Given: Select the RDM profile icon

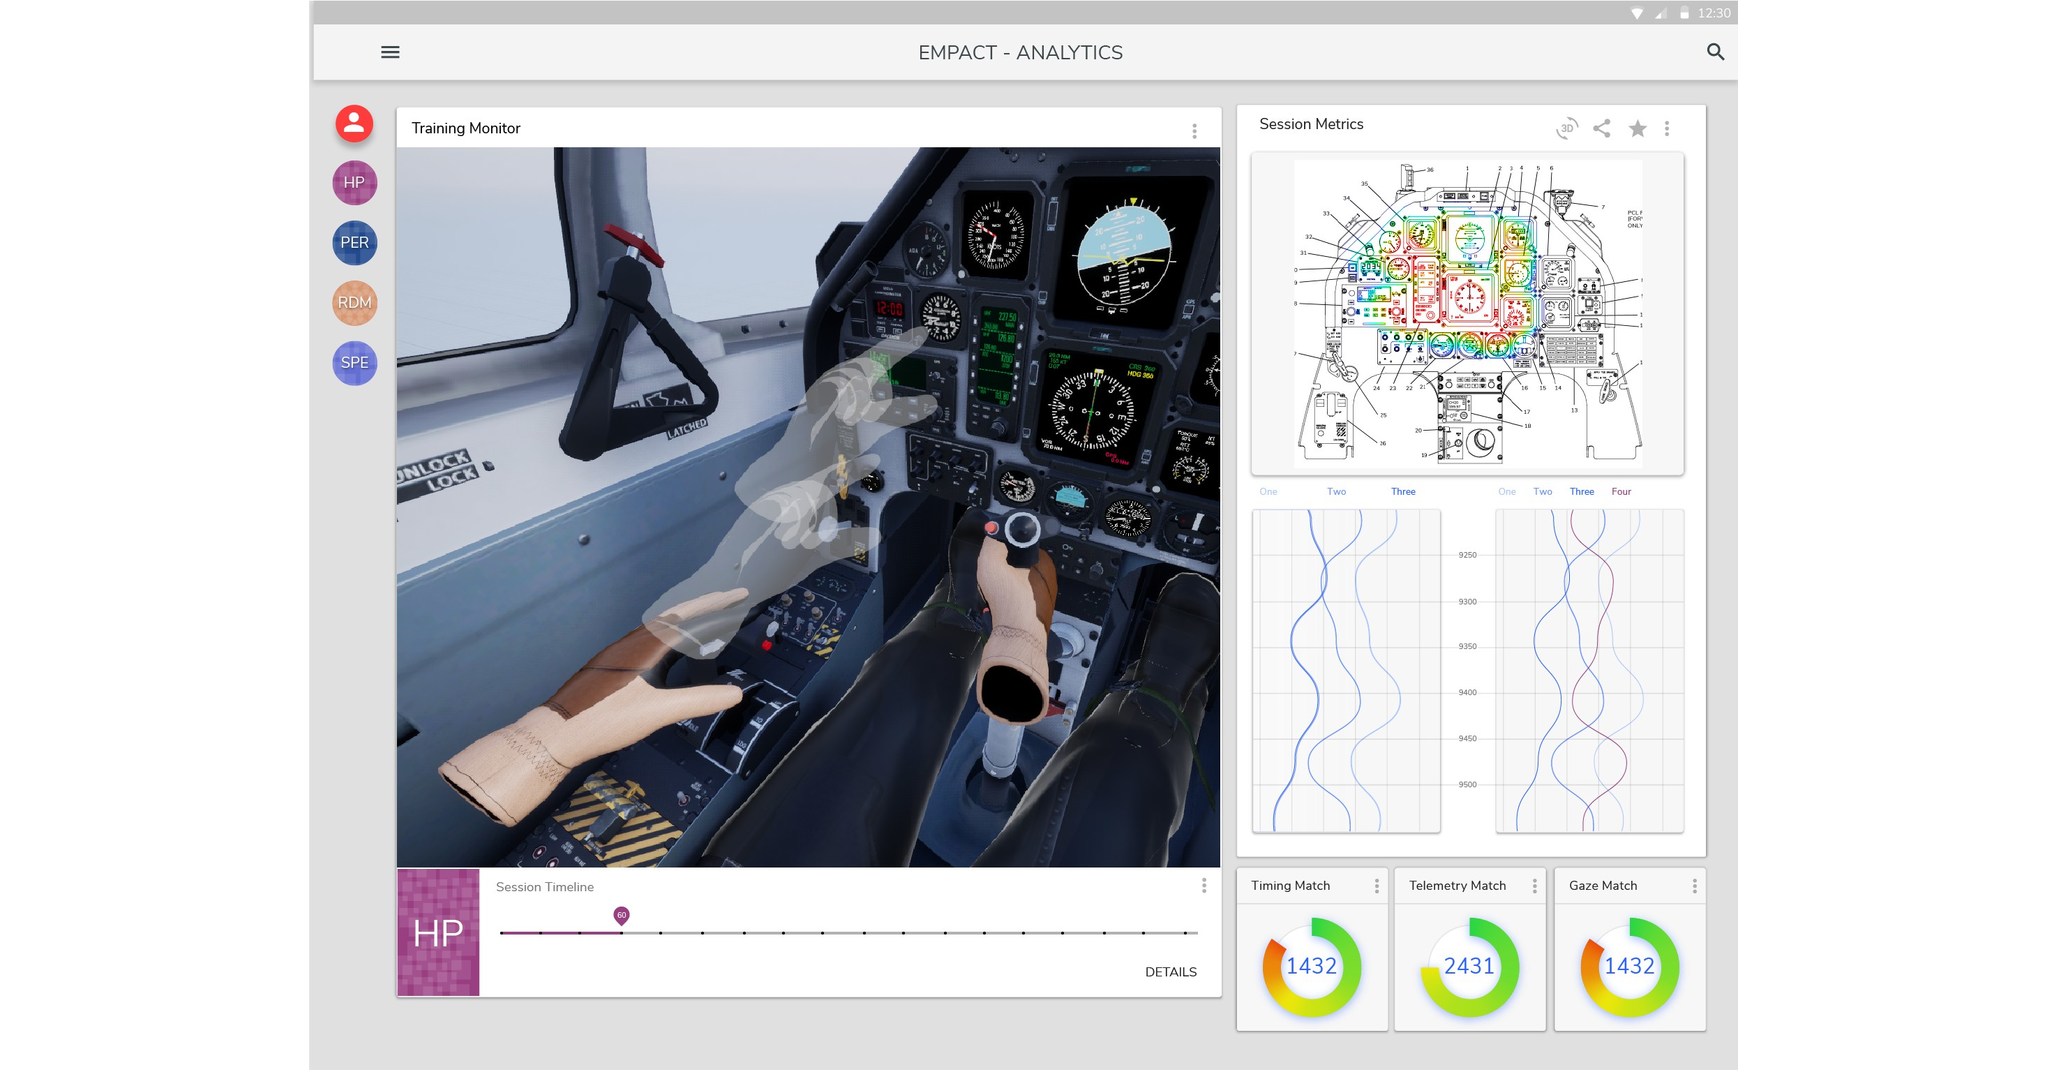Looking at the screenshot, I should tap(354, 303).
